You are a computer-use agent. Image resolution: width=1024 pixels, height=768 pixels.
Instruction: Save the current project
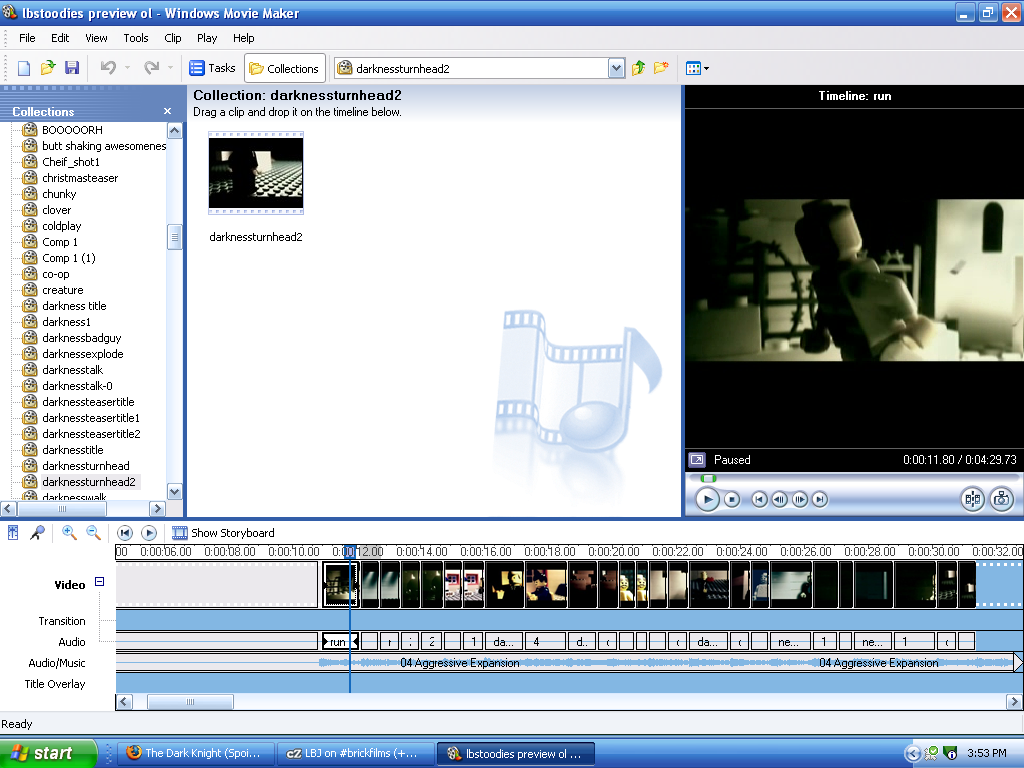click(x=72, y=67)
